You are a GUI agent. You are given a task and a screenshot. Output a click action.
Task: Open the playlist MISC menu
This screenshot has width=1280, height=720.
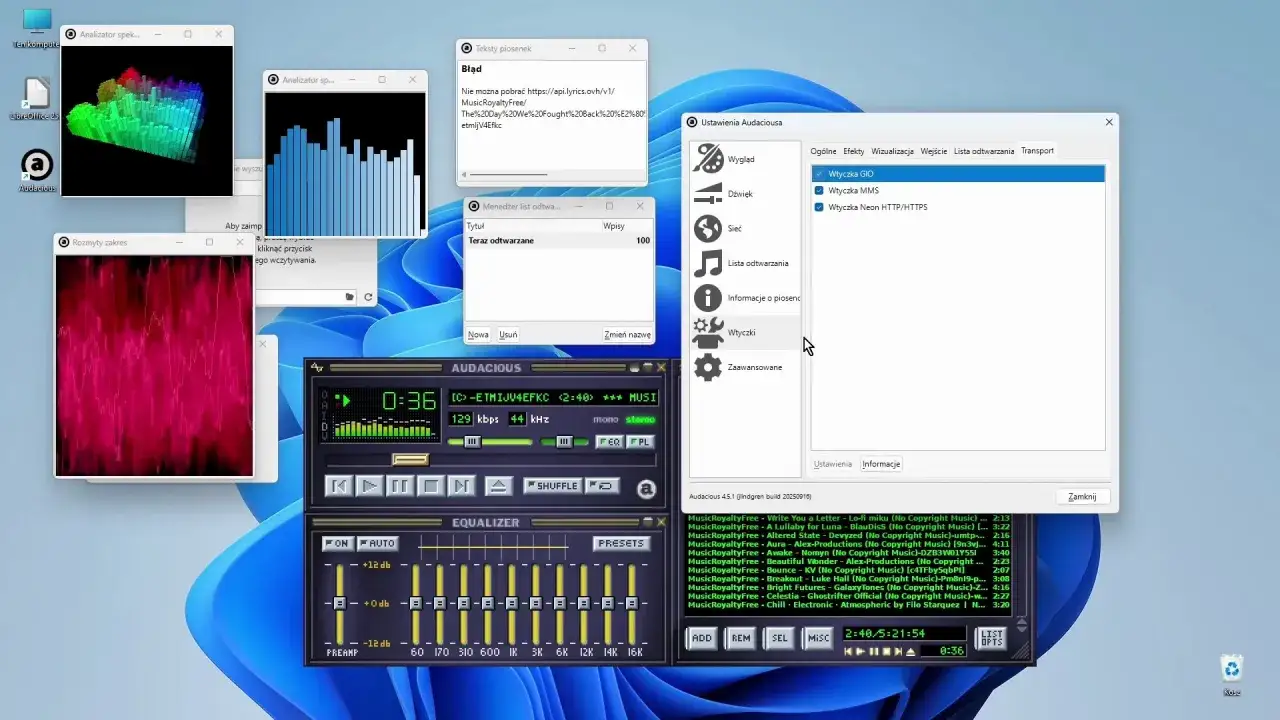click(x=818, y=638)
